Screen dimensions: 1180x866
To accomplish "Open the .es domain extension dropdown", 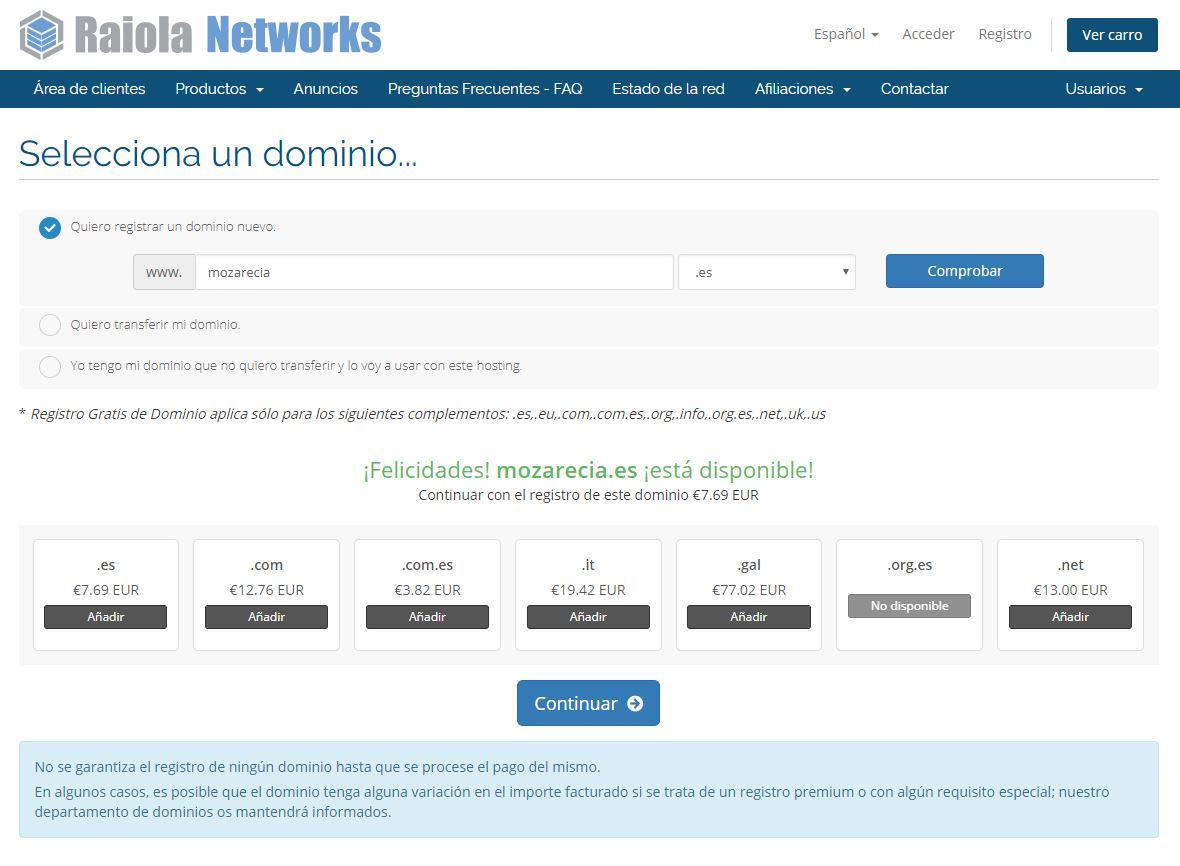I will coord(766,272).
